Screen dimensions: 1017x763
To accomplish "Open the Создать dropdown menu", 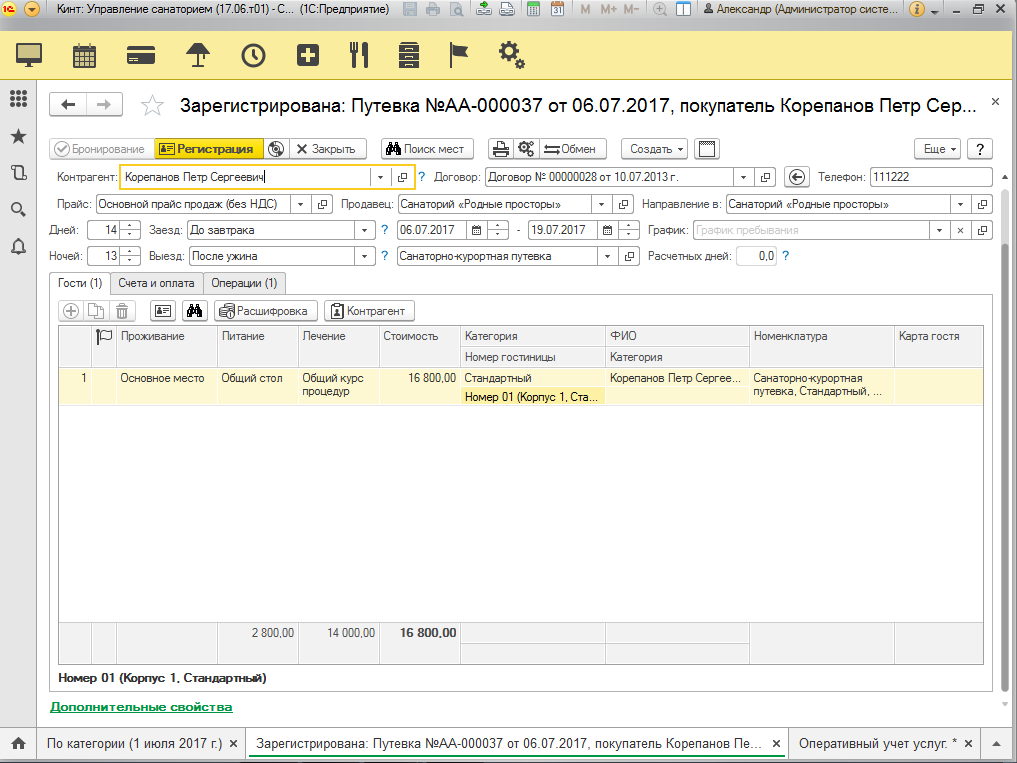I will [654, 149].
